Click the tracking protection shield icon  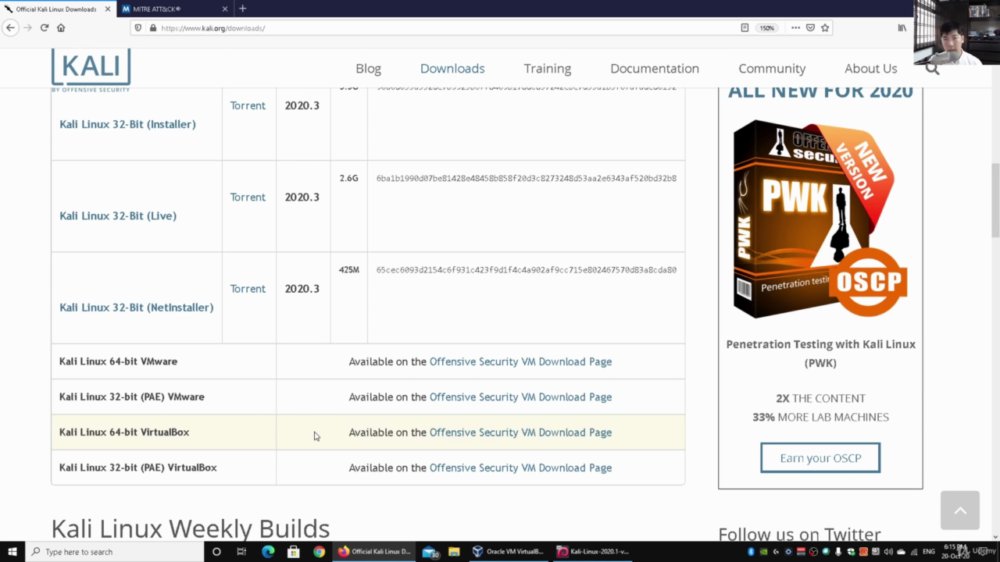click(x=138, y=28)
